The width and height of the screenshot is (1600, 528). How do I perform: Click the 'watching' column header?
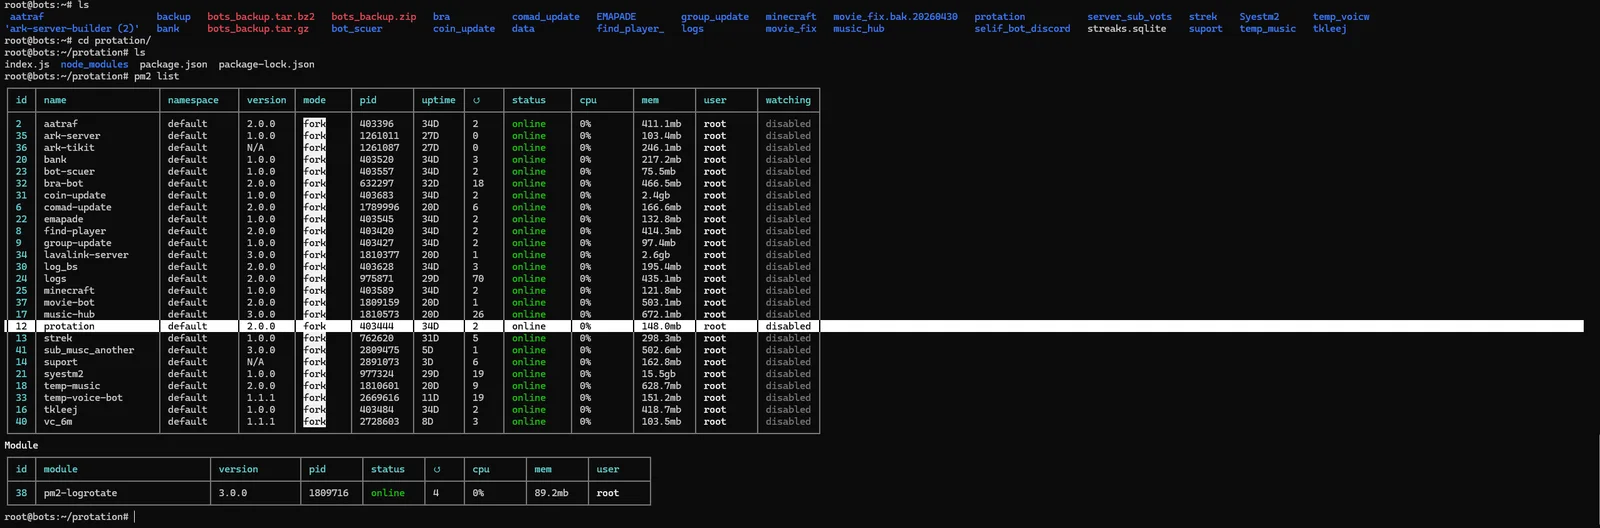(x=788, y=100)
